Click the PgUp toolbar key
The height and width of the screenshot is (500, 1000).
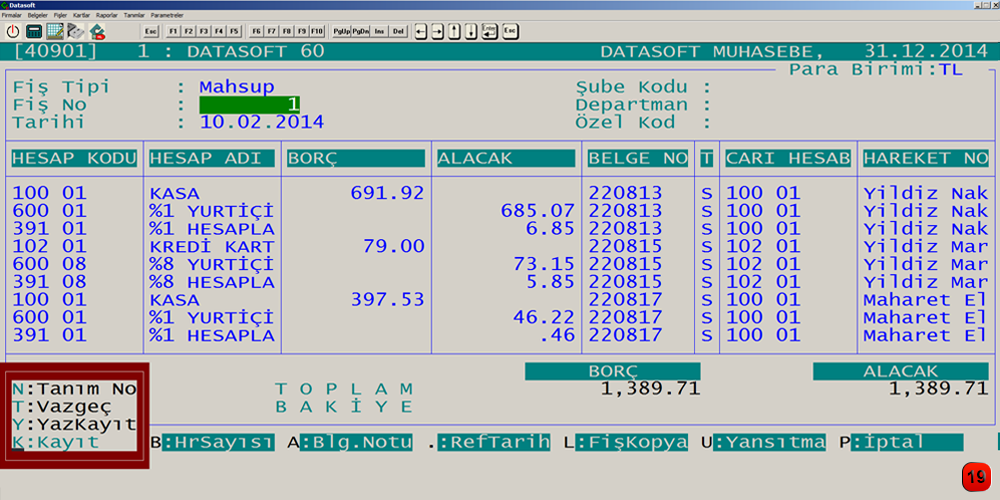[342, 31]
